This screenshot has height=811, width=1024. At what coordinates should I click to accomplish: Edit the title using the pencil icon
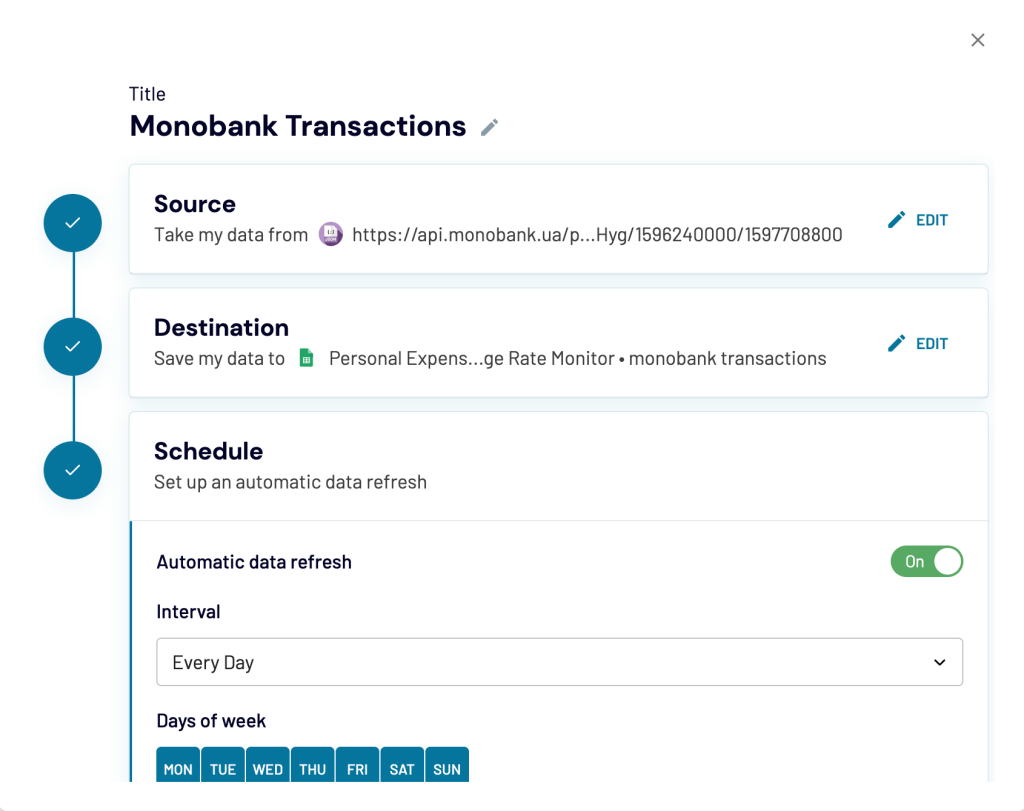click(489, 127)
